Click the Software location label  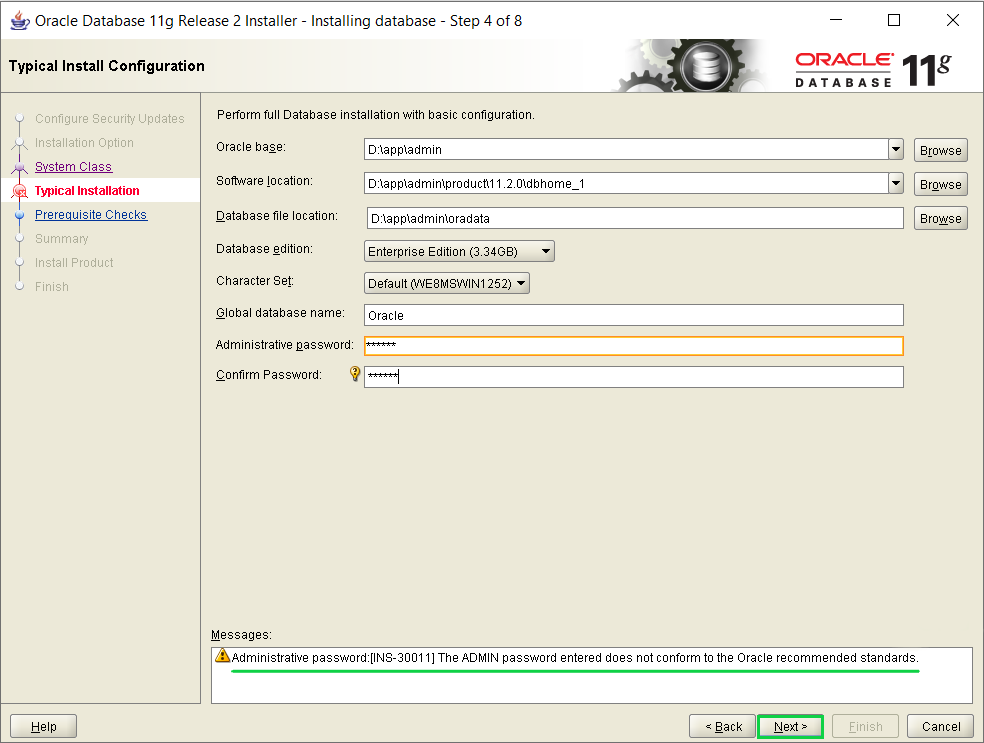(264, 181)
